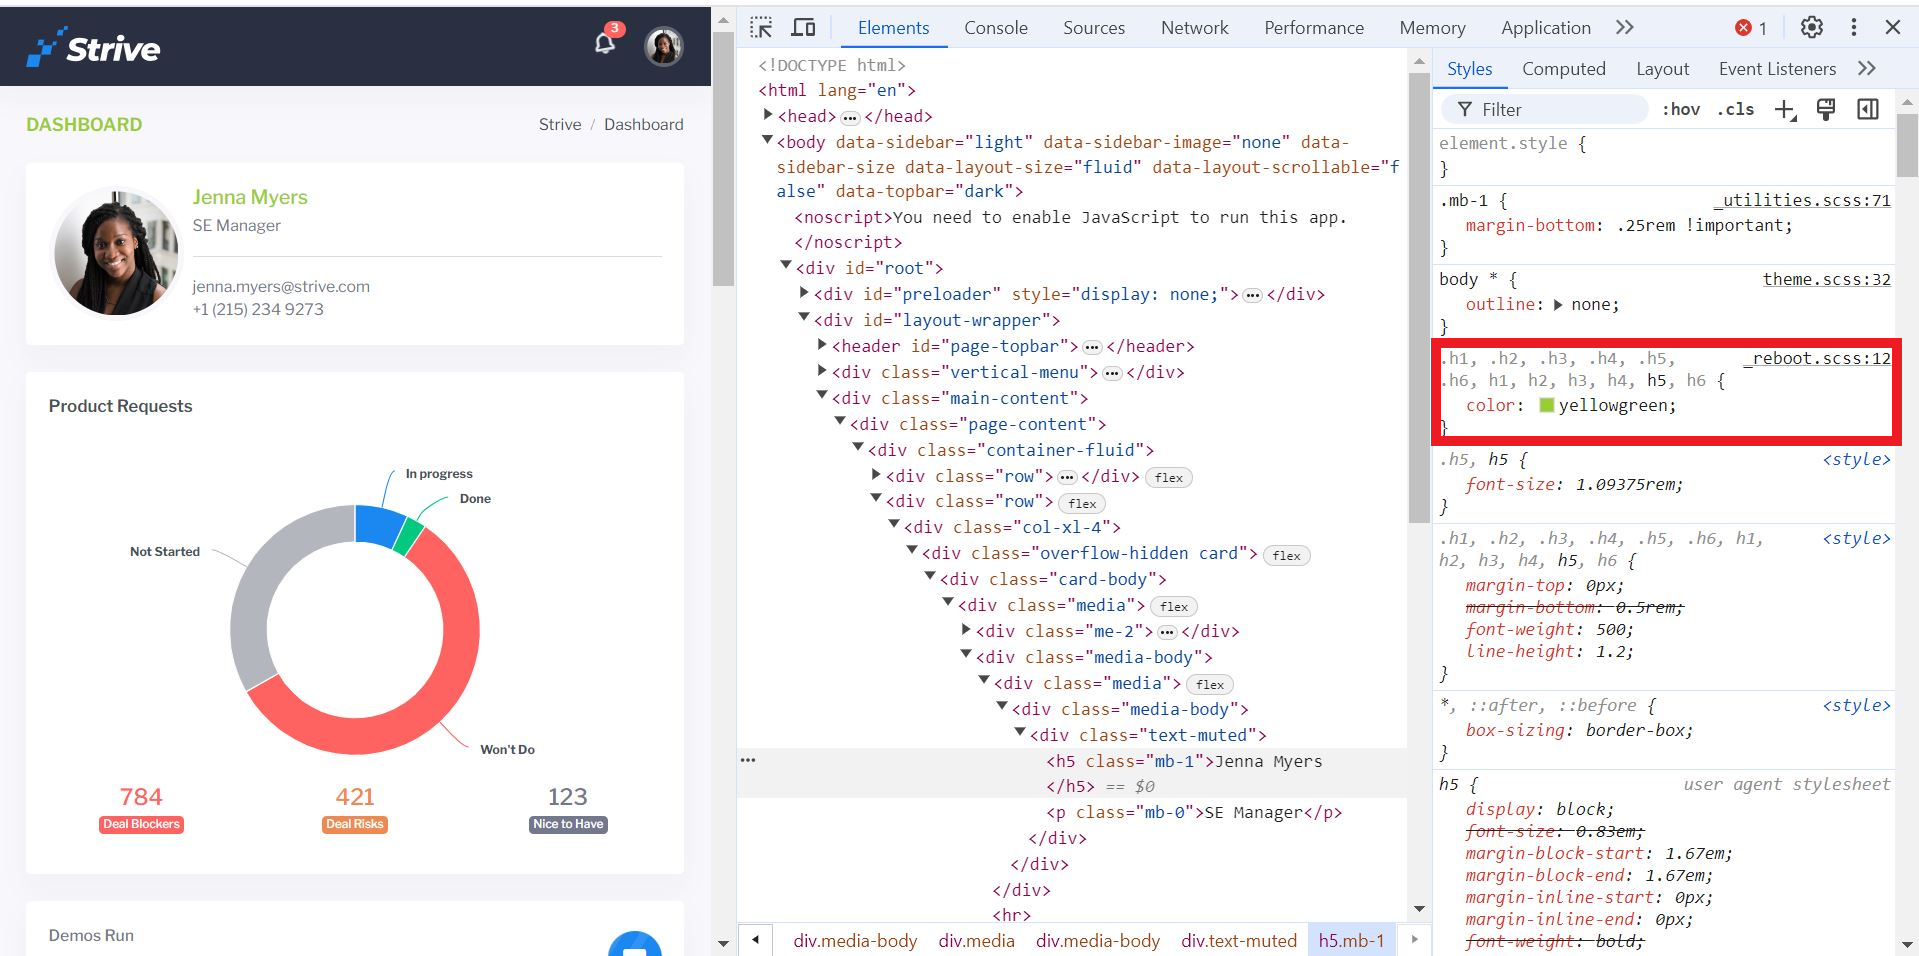This screenshot has height=956, width=1919.
Task: Show more DevTools panel tabs
Action: tap(1624, 28)
